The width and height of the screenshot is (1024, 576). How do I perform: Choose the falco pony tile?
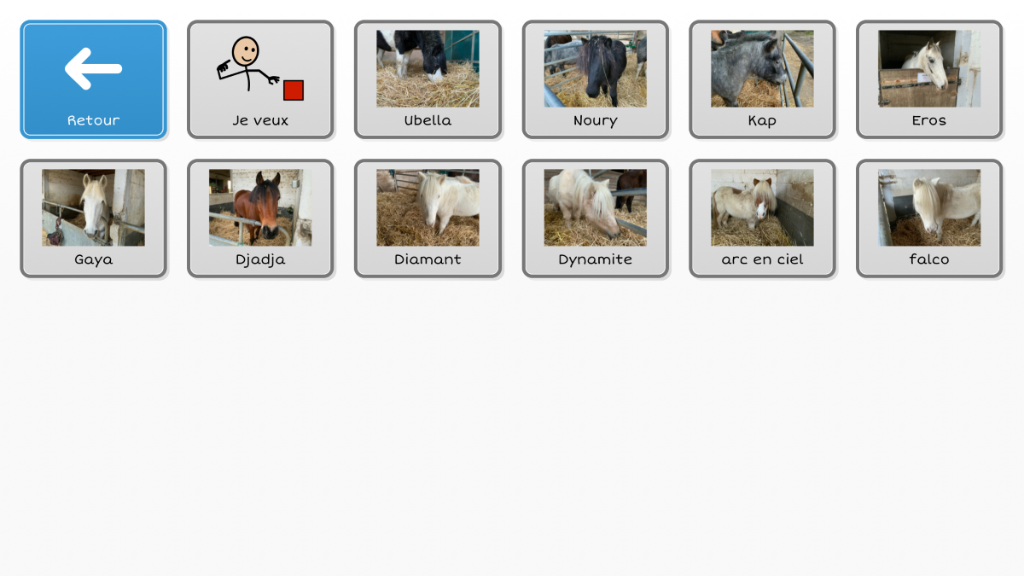click(x=929, y=218)
